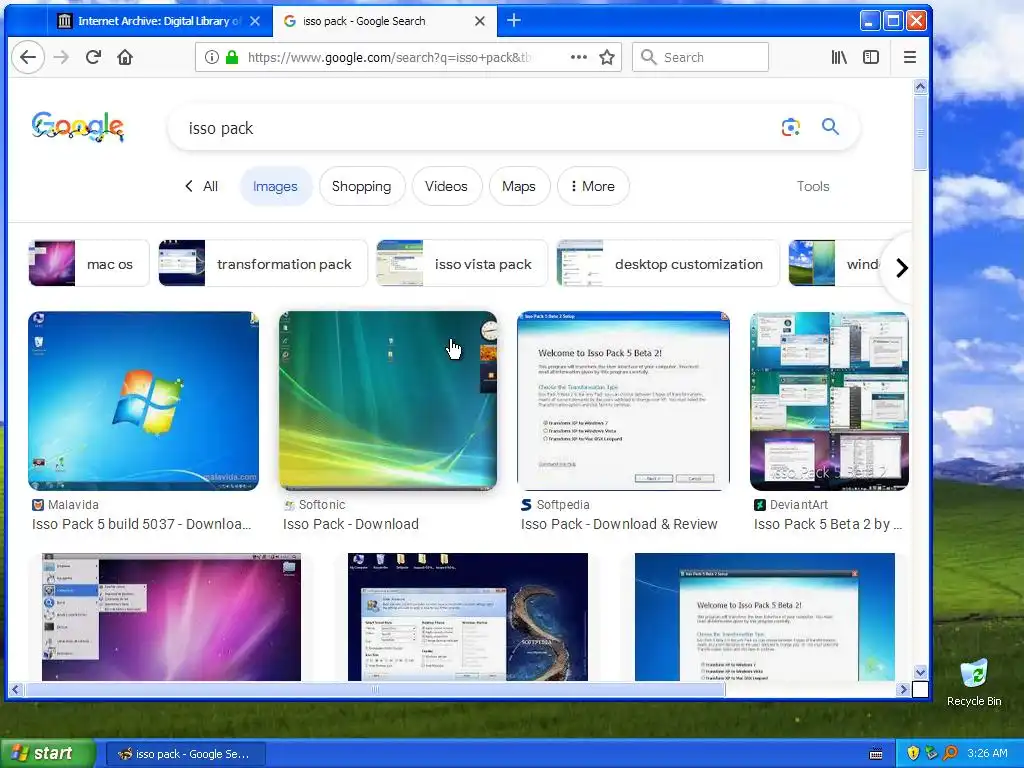Switch to Internet Archive tab

[x=159, y=21]
